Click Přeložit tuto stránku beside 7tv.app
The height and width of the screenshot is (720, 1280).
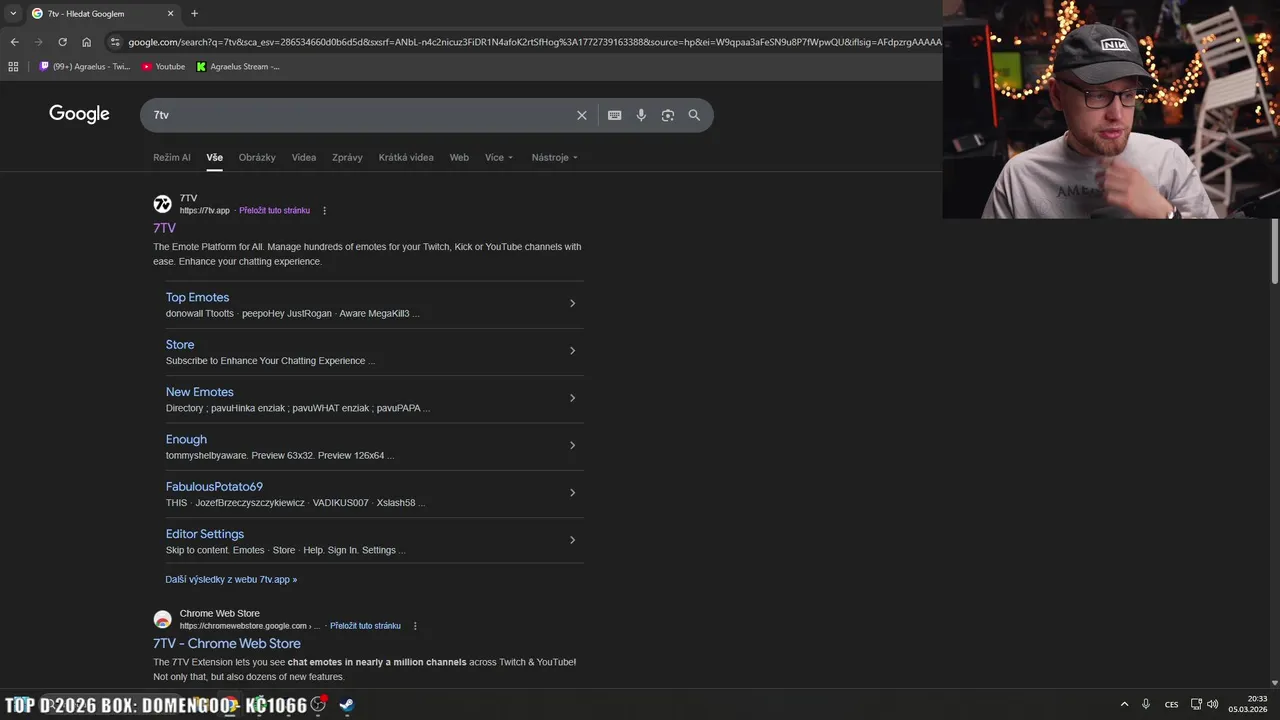(x=274, y=211)
